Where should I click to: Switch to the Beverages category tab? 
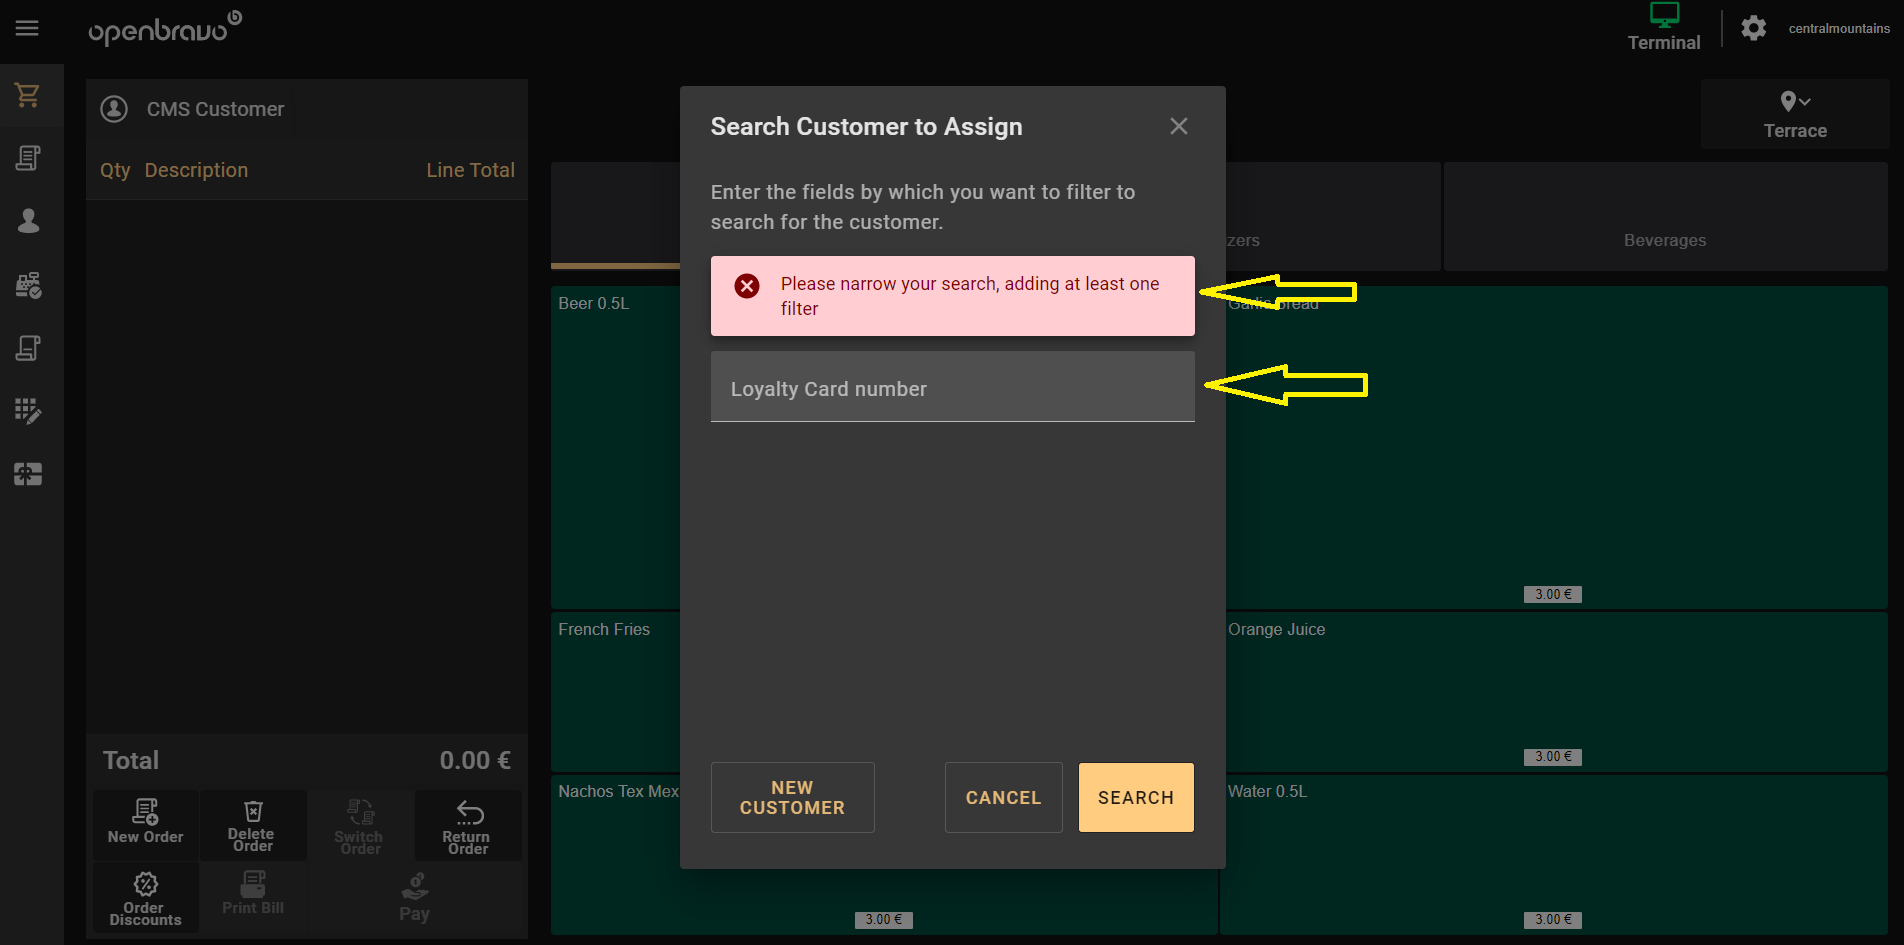point(1665,216)
